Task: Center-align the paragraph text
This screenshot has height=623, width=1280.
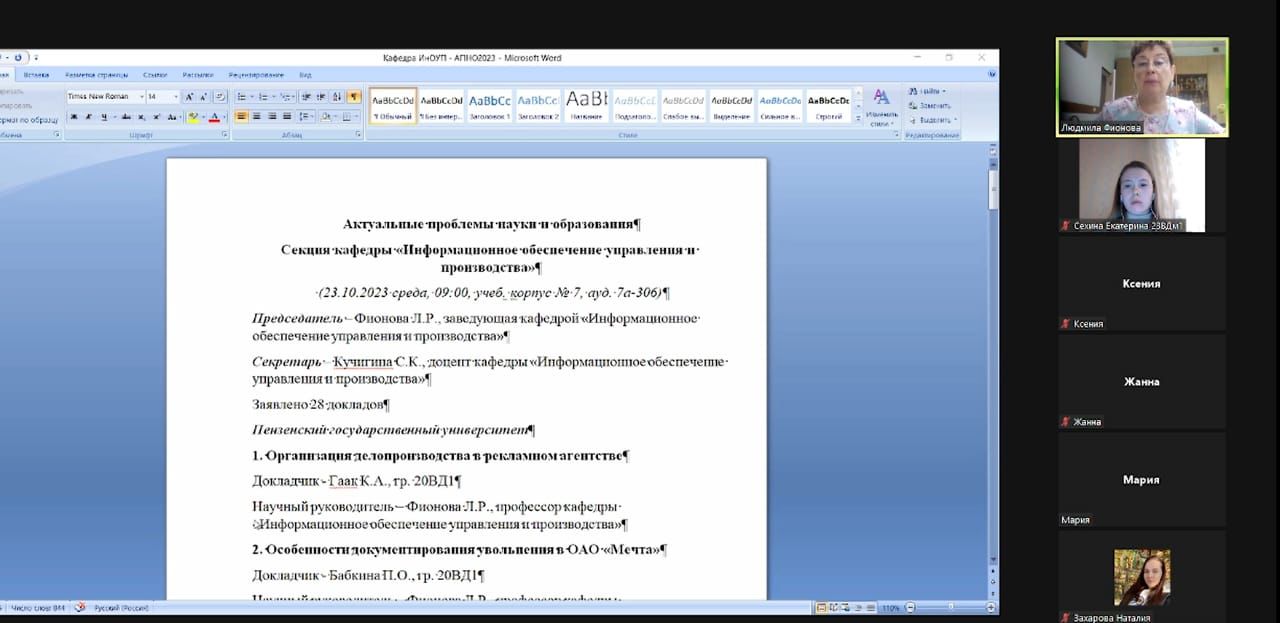Action: click(x=256, y=117)
